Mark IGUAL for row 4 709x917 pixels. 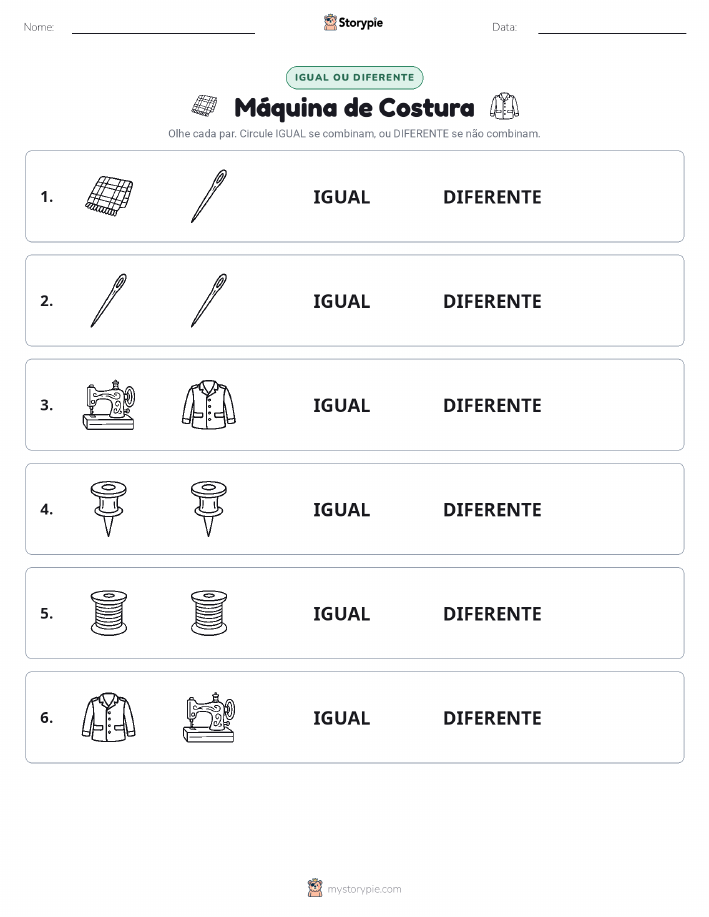click(x=342, y=509)
